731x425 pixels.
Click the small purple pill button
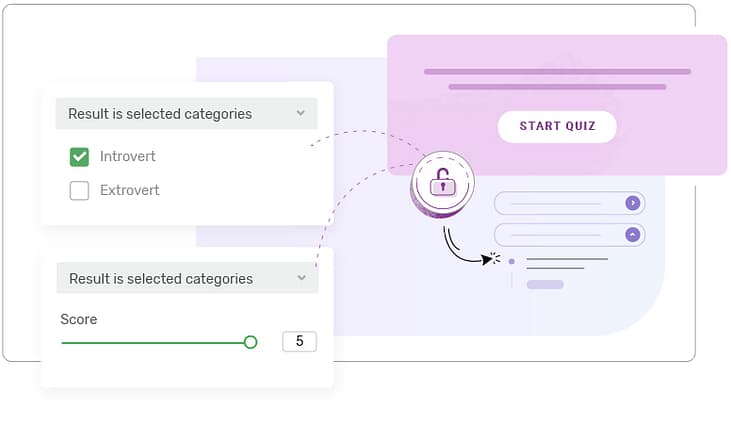(x=545, y=285)
